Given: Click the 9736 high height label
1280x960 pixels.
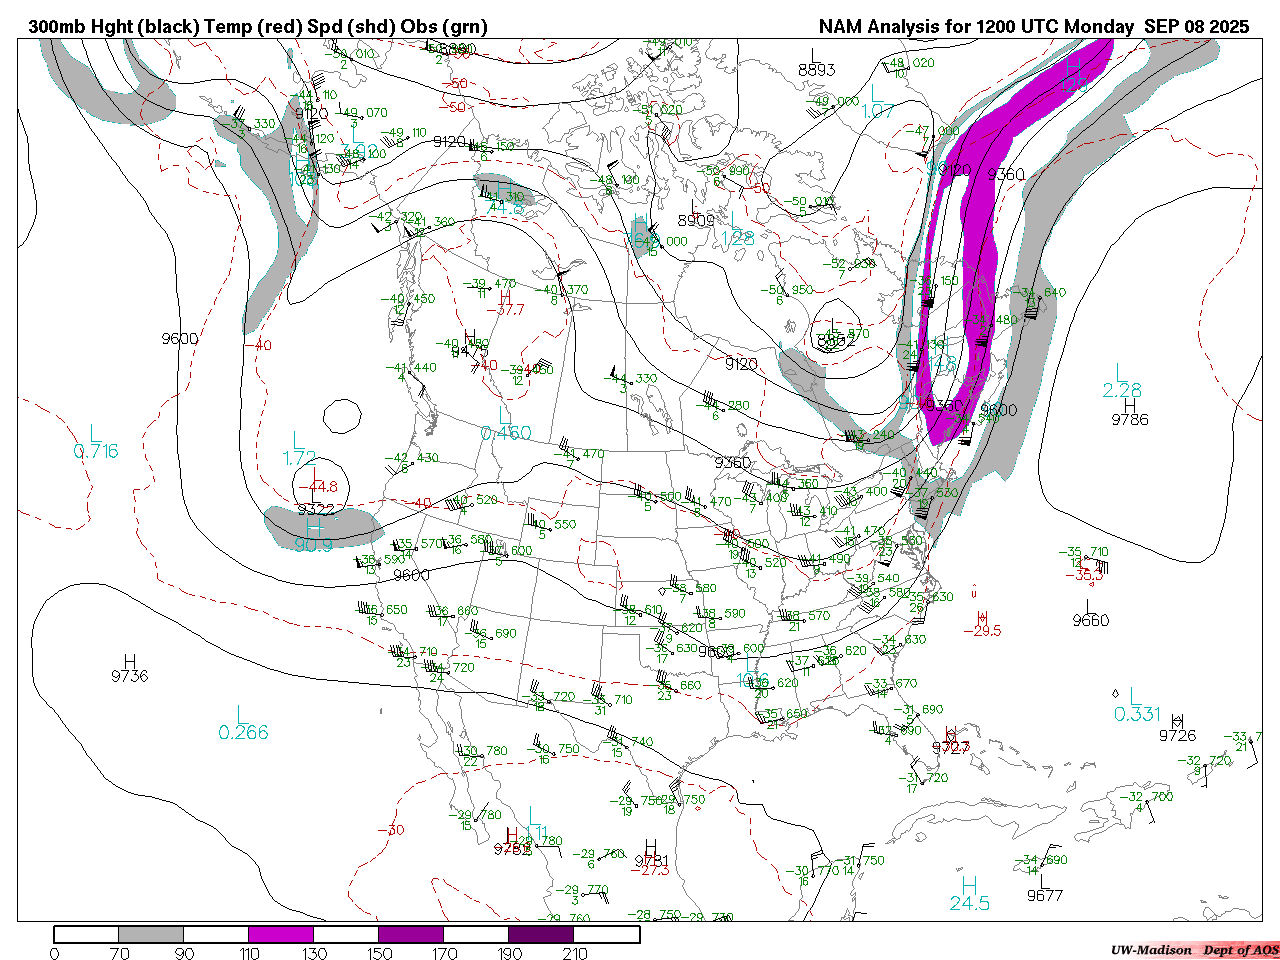Looking at the screenshot, I should [130, 676].
